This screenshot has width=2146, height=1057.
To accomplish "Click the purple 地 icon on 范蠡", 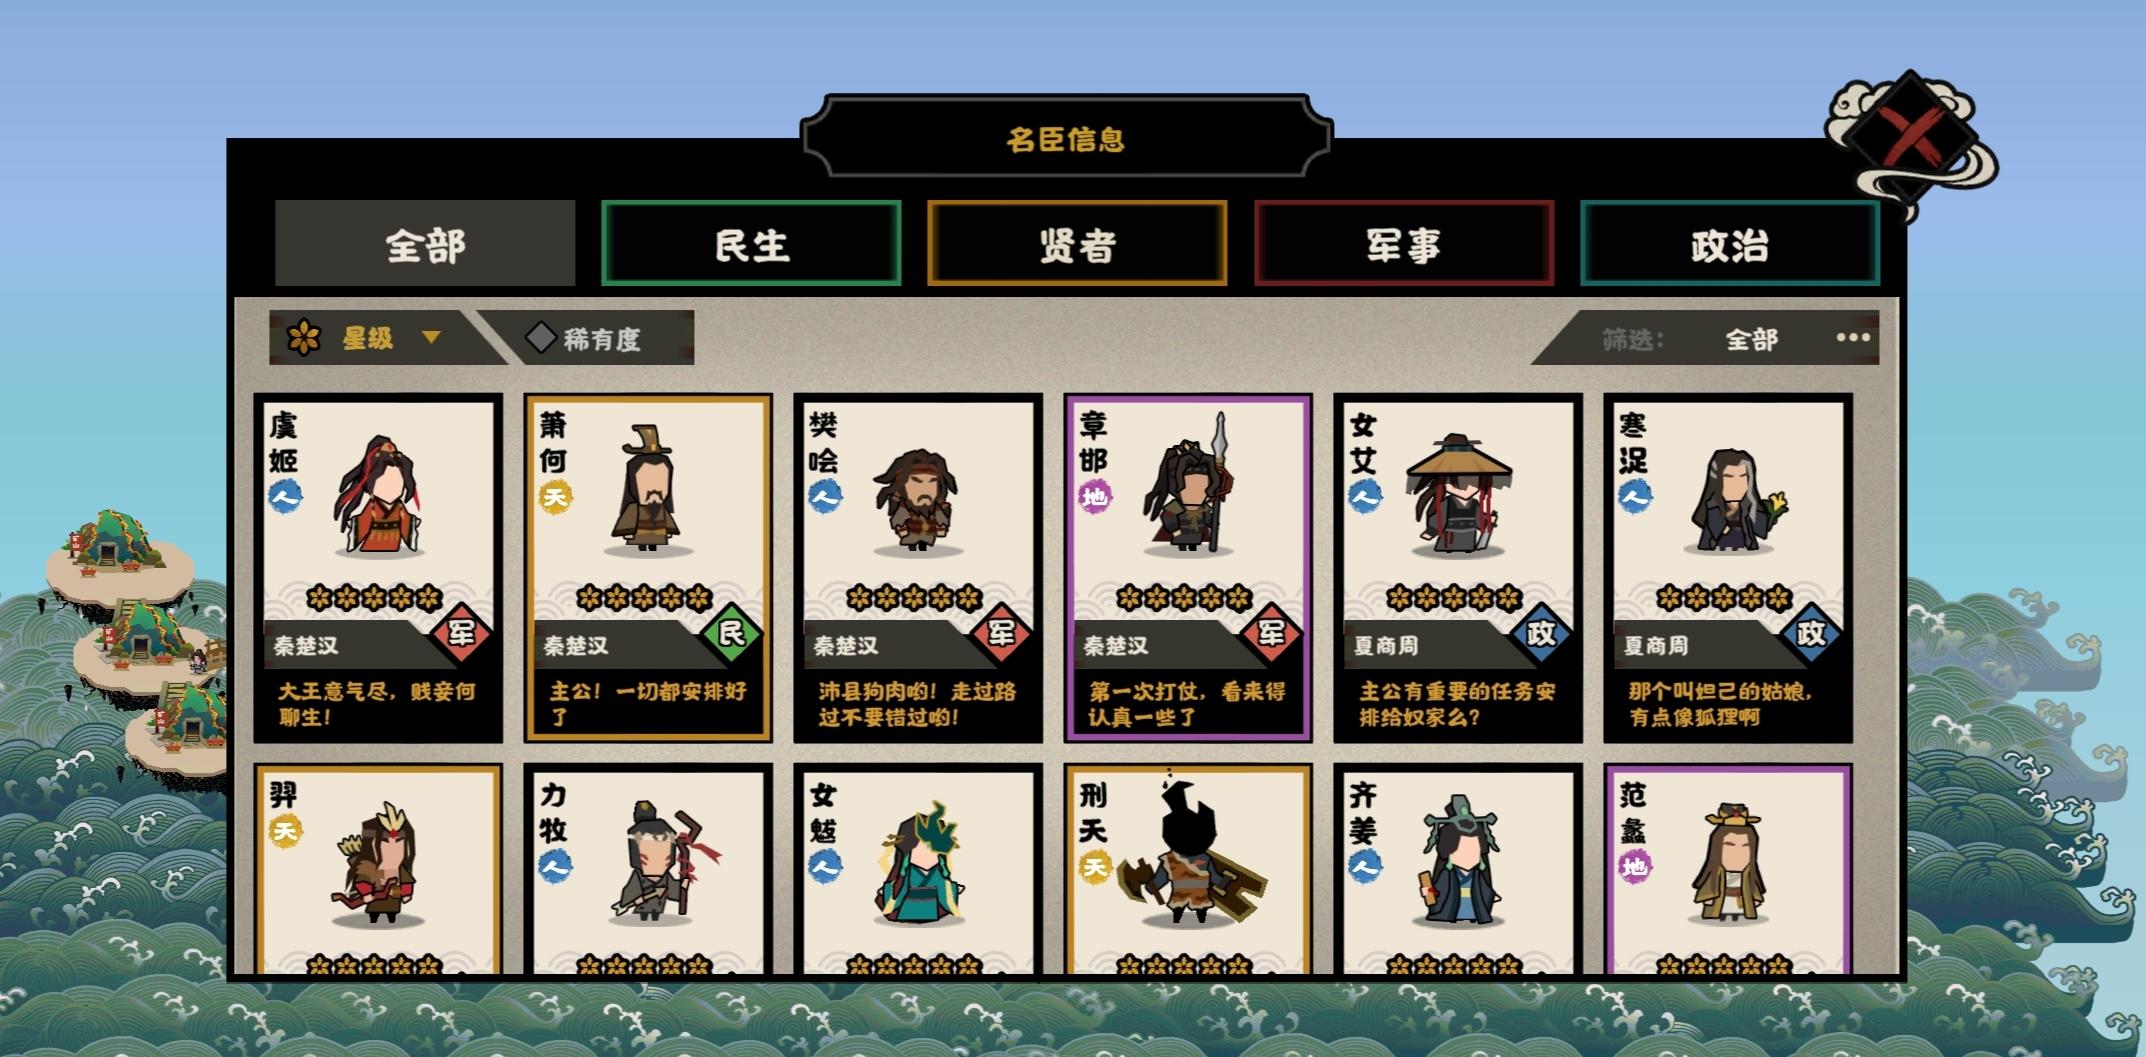I will (x=1634, y=866).
